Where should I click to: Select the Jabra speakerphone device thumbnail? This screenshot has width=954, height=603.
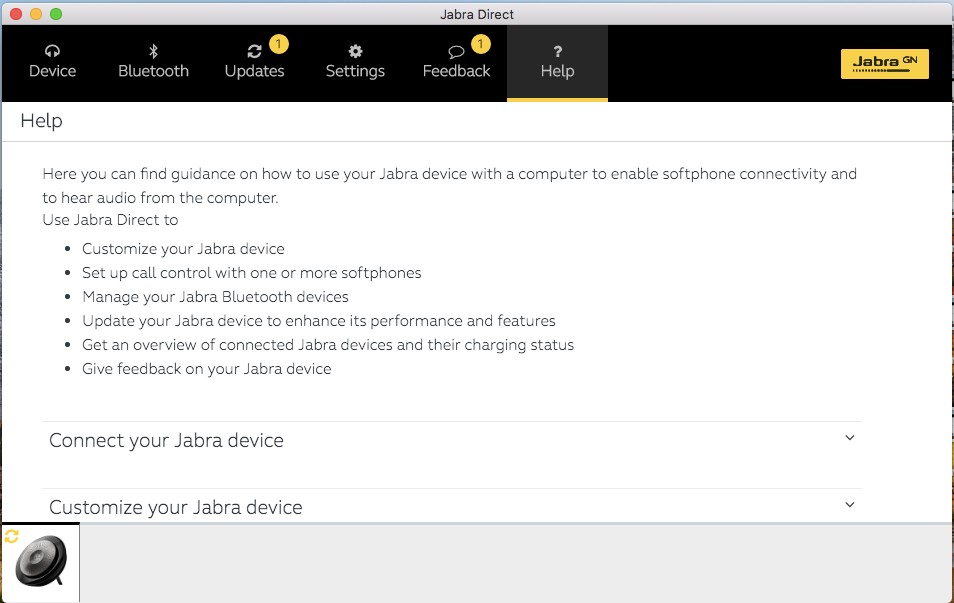pyautogui.click(x=41, y=563)
